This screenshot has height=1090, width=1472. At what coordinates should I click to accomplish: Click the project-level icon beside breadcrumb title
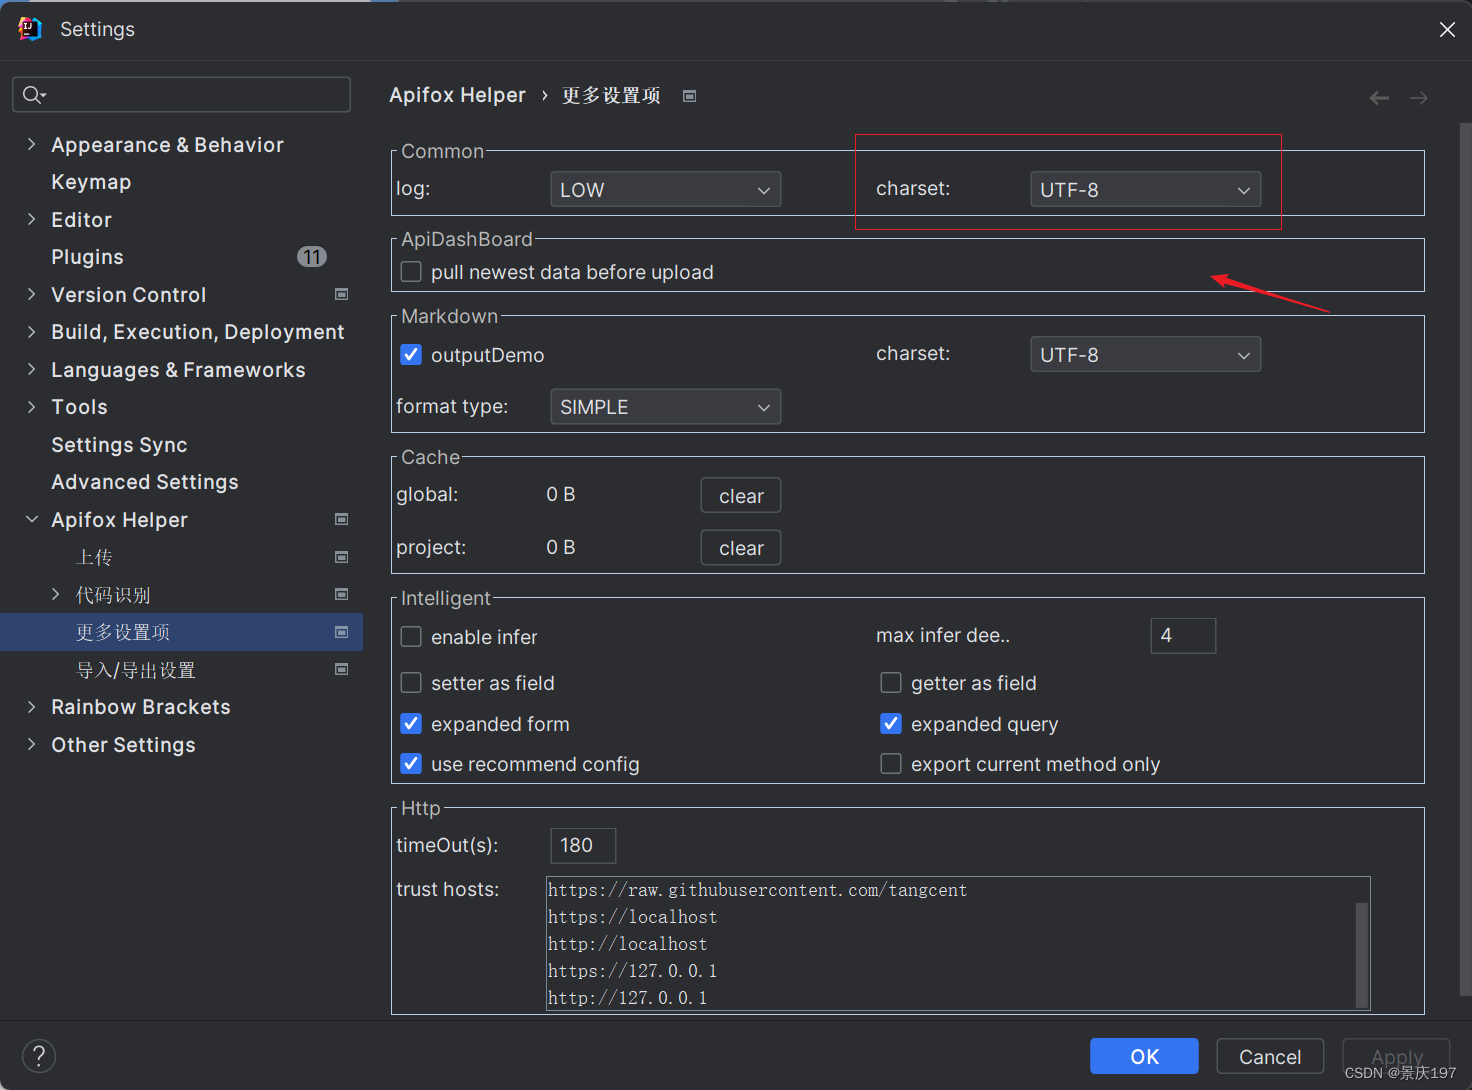689,96
